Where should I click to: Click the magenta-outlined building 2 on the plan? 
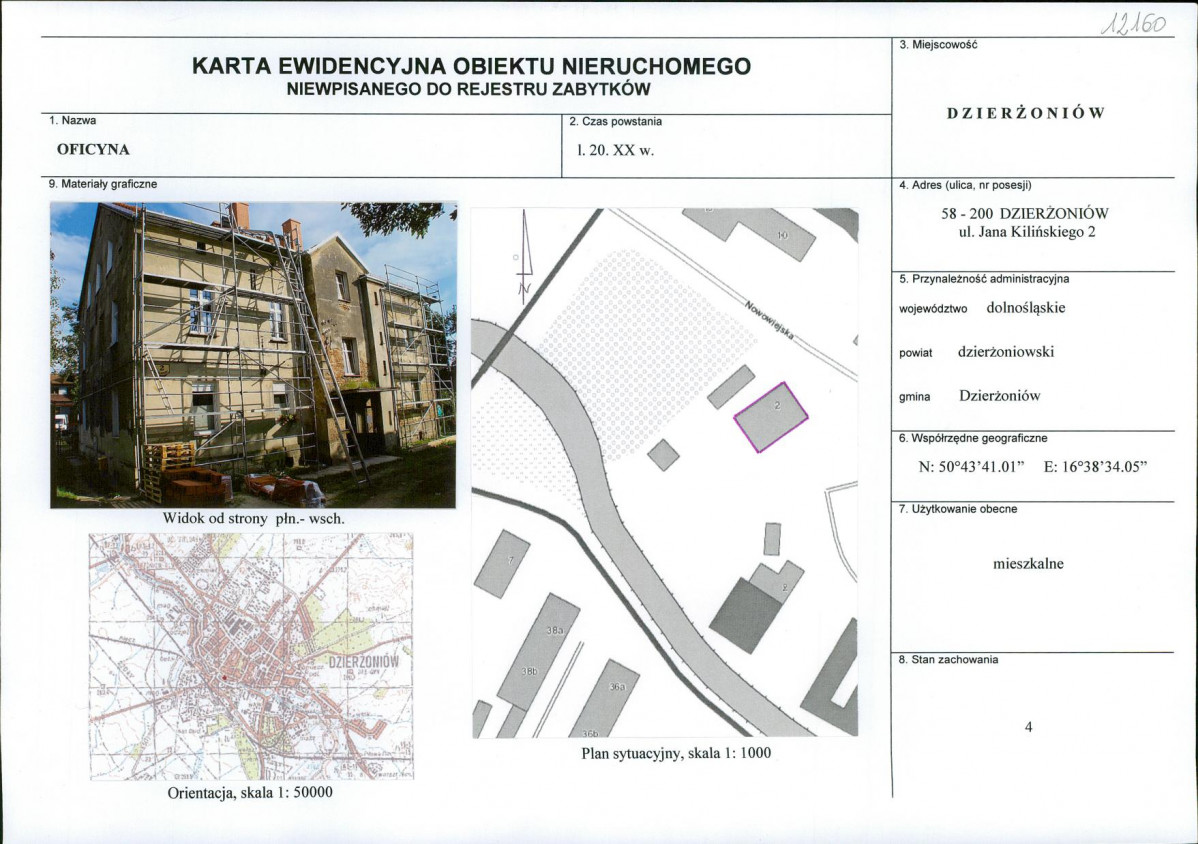[771, 417]
